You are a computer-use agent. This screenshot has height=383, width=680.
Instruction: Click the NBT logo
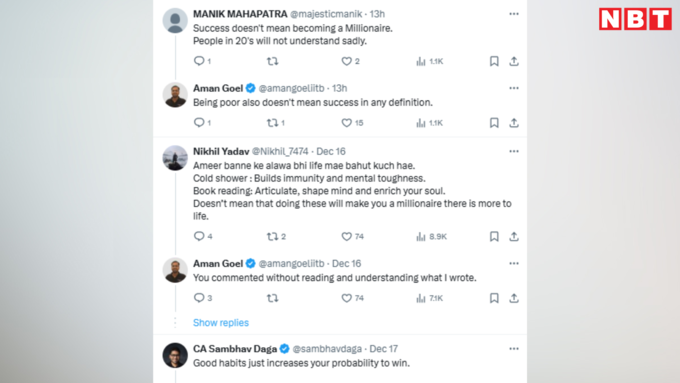pyautogui.click(x=635, y=19)
